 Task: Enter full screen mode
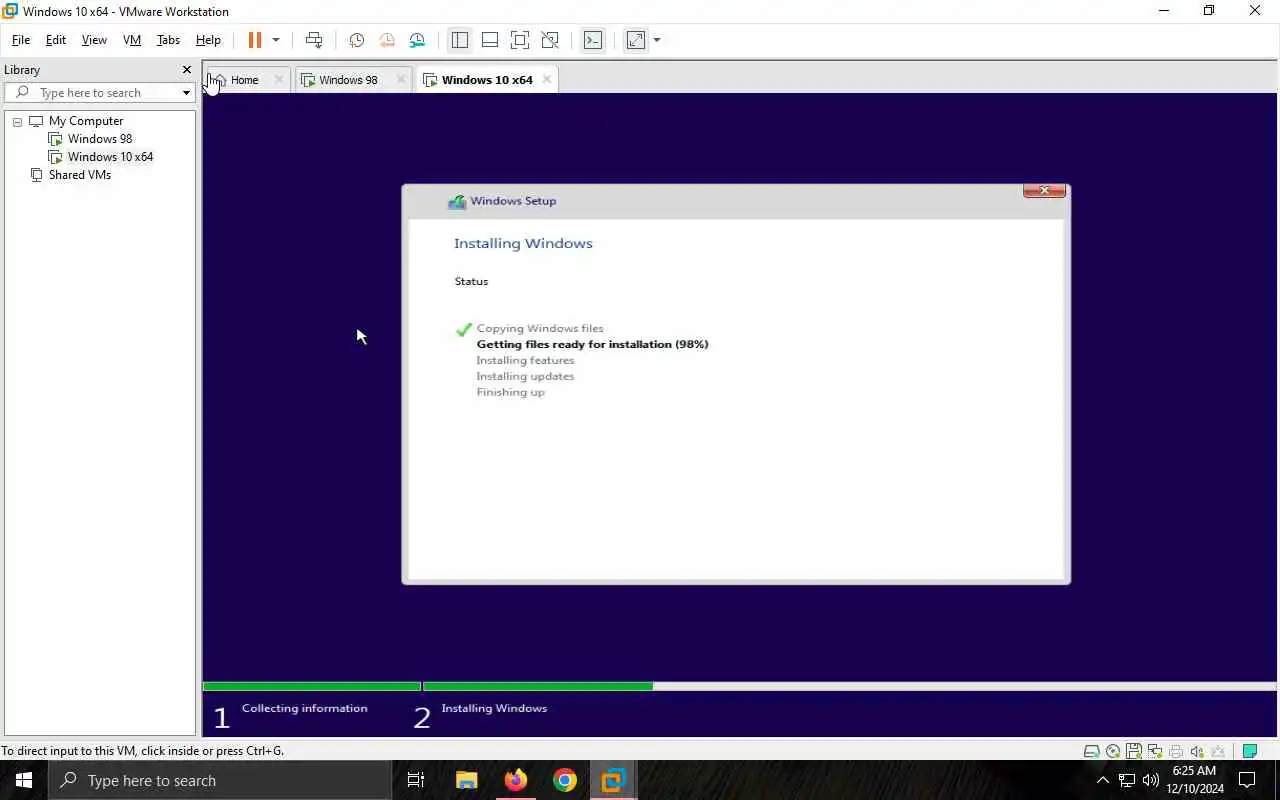tap(520, 40)
